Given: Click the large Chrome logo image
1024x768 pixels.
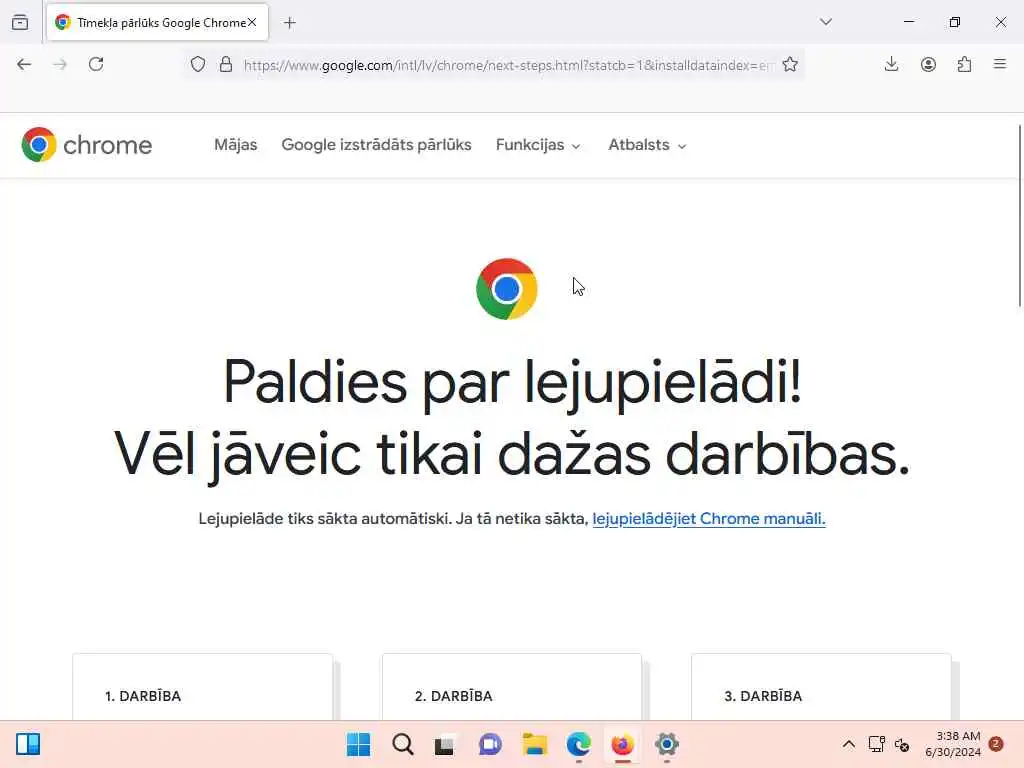Looking at the screenshot, I should click(507, 289).
